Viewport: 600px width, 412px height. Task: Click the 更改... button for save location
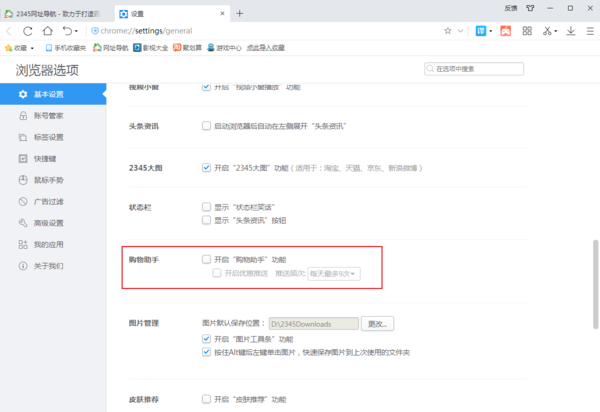tap(379, 324)
